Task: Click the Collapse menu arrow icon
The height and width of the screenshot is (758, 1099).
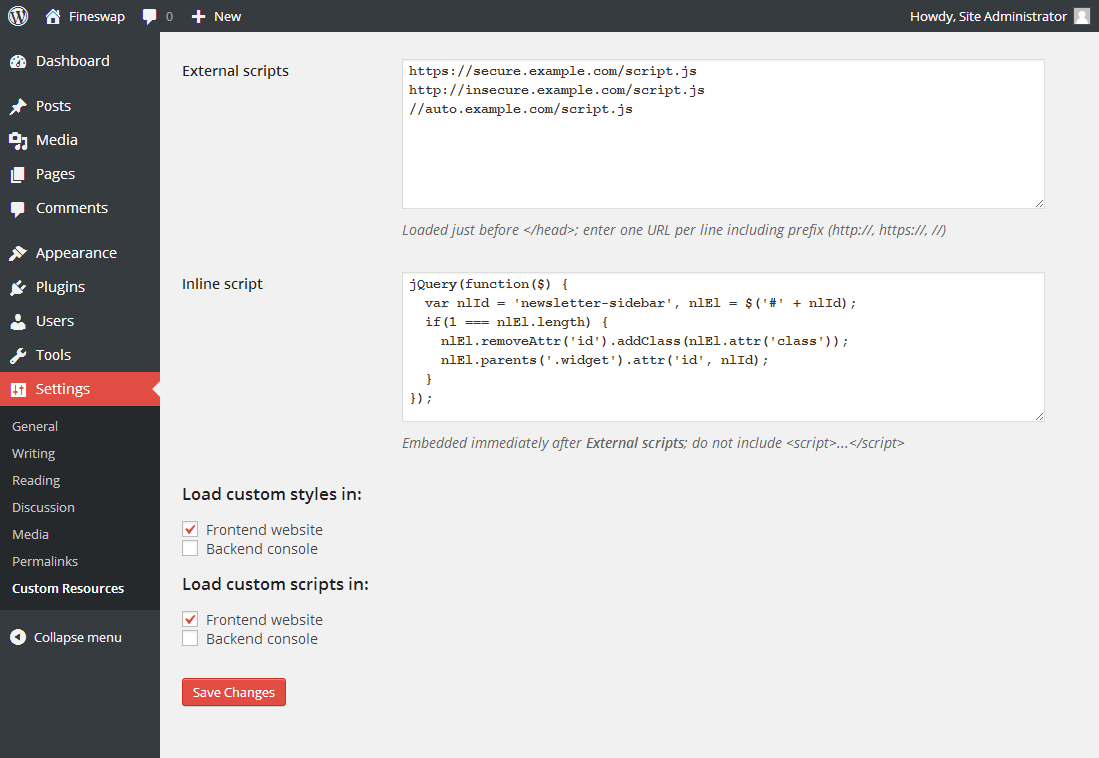Action: (18, 637)
